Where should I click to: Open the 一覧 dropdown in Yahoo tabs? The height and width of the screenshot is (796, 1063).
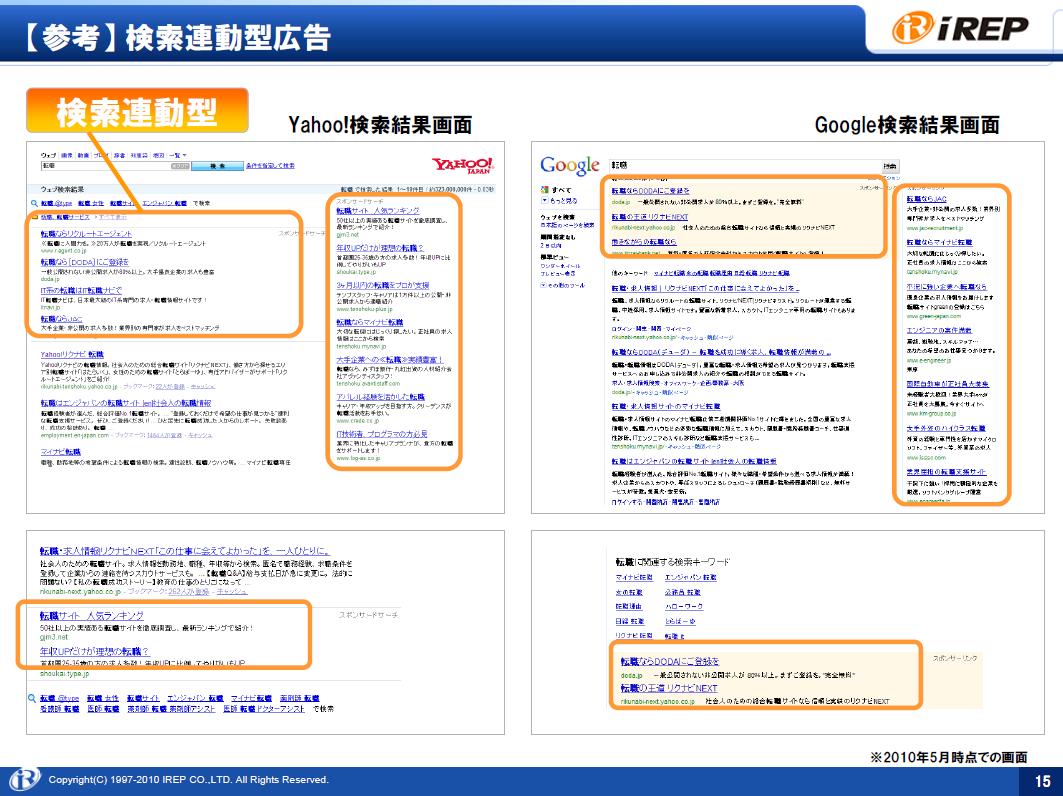point(178,155)
